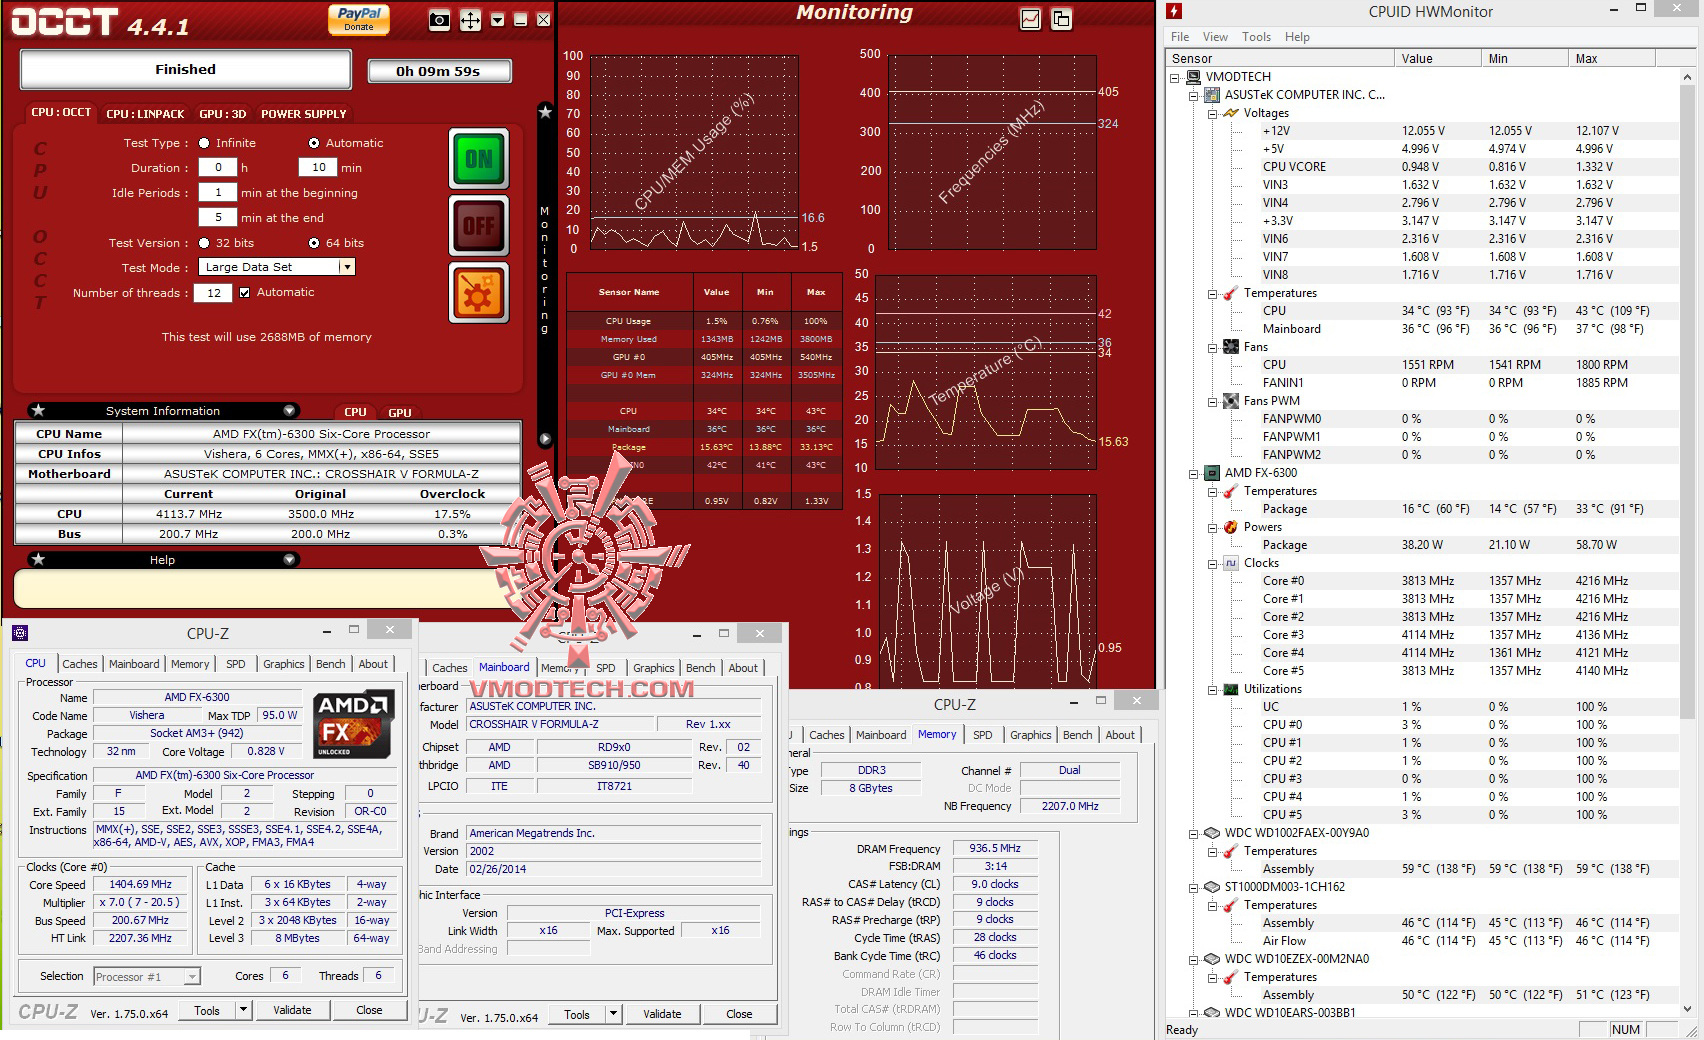Click the fan icon next to Fans PWM
This screenshot has width=1704, height=1040.
(x=1230, y=401)
